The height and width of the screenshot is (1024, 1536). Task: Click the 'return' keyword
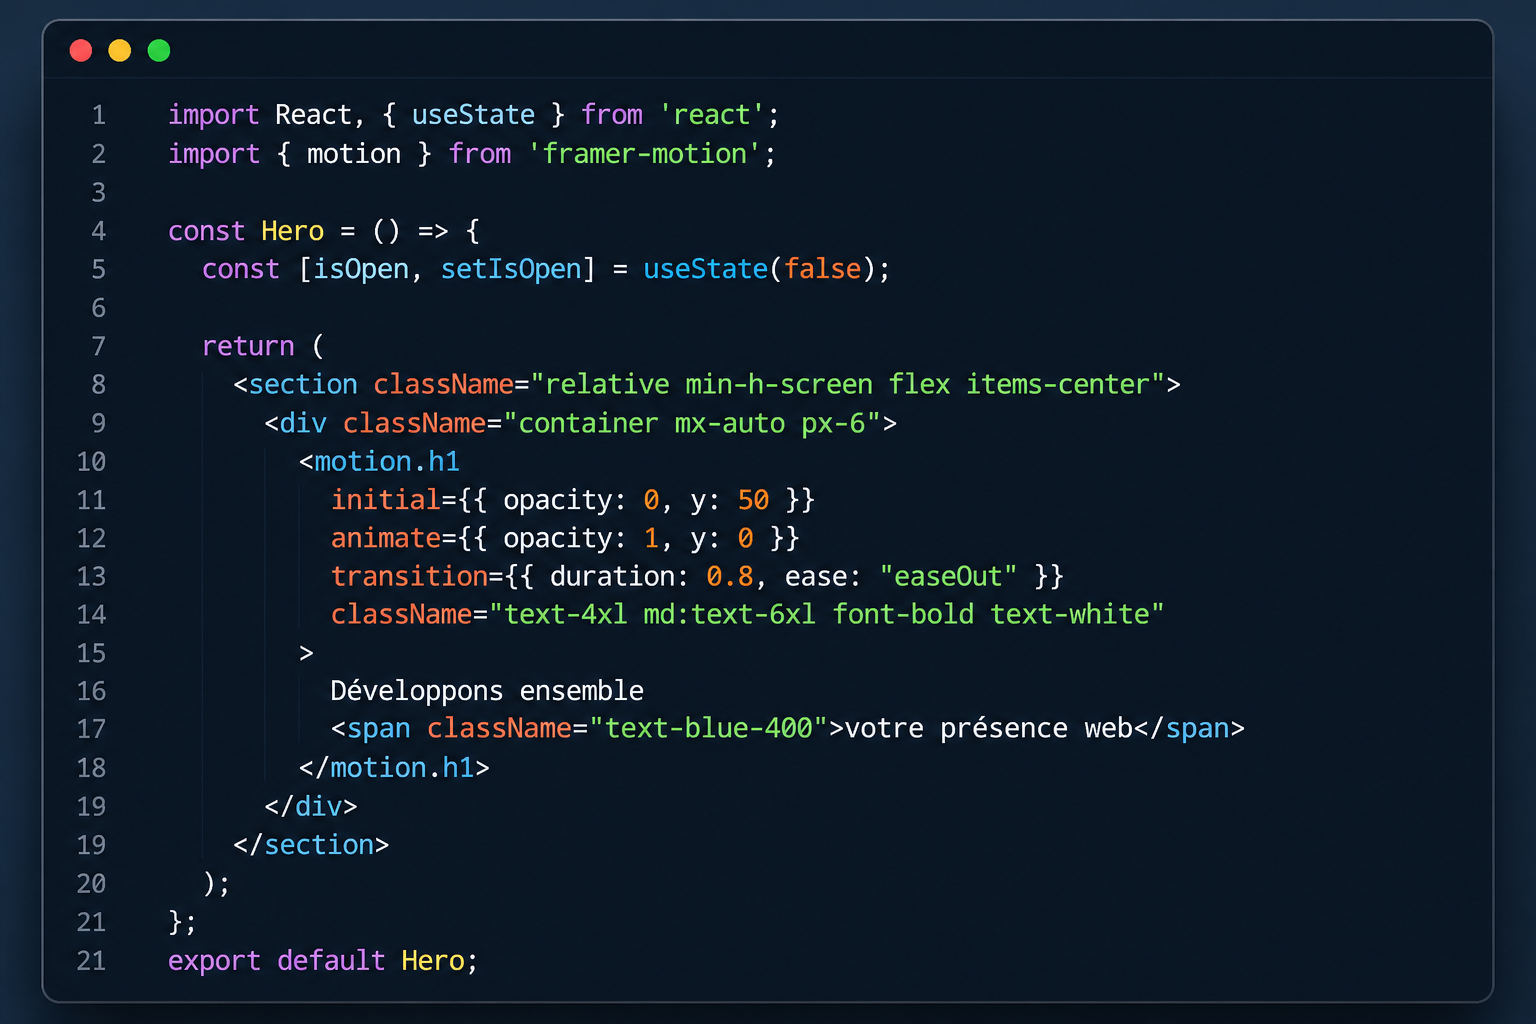(248, 346)
